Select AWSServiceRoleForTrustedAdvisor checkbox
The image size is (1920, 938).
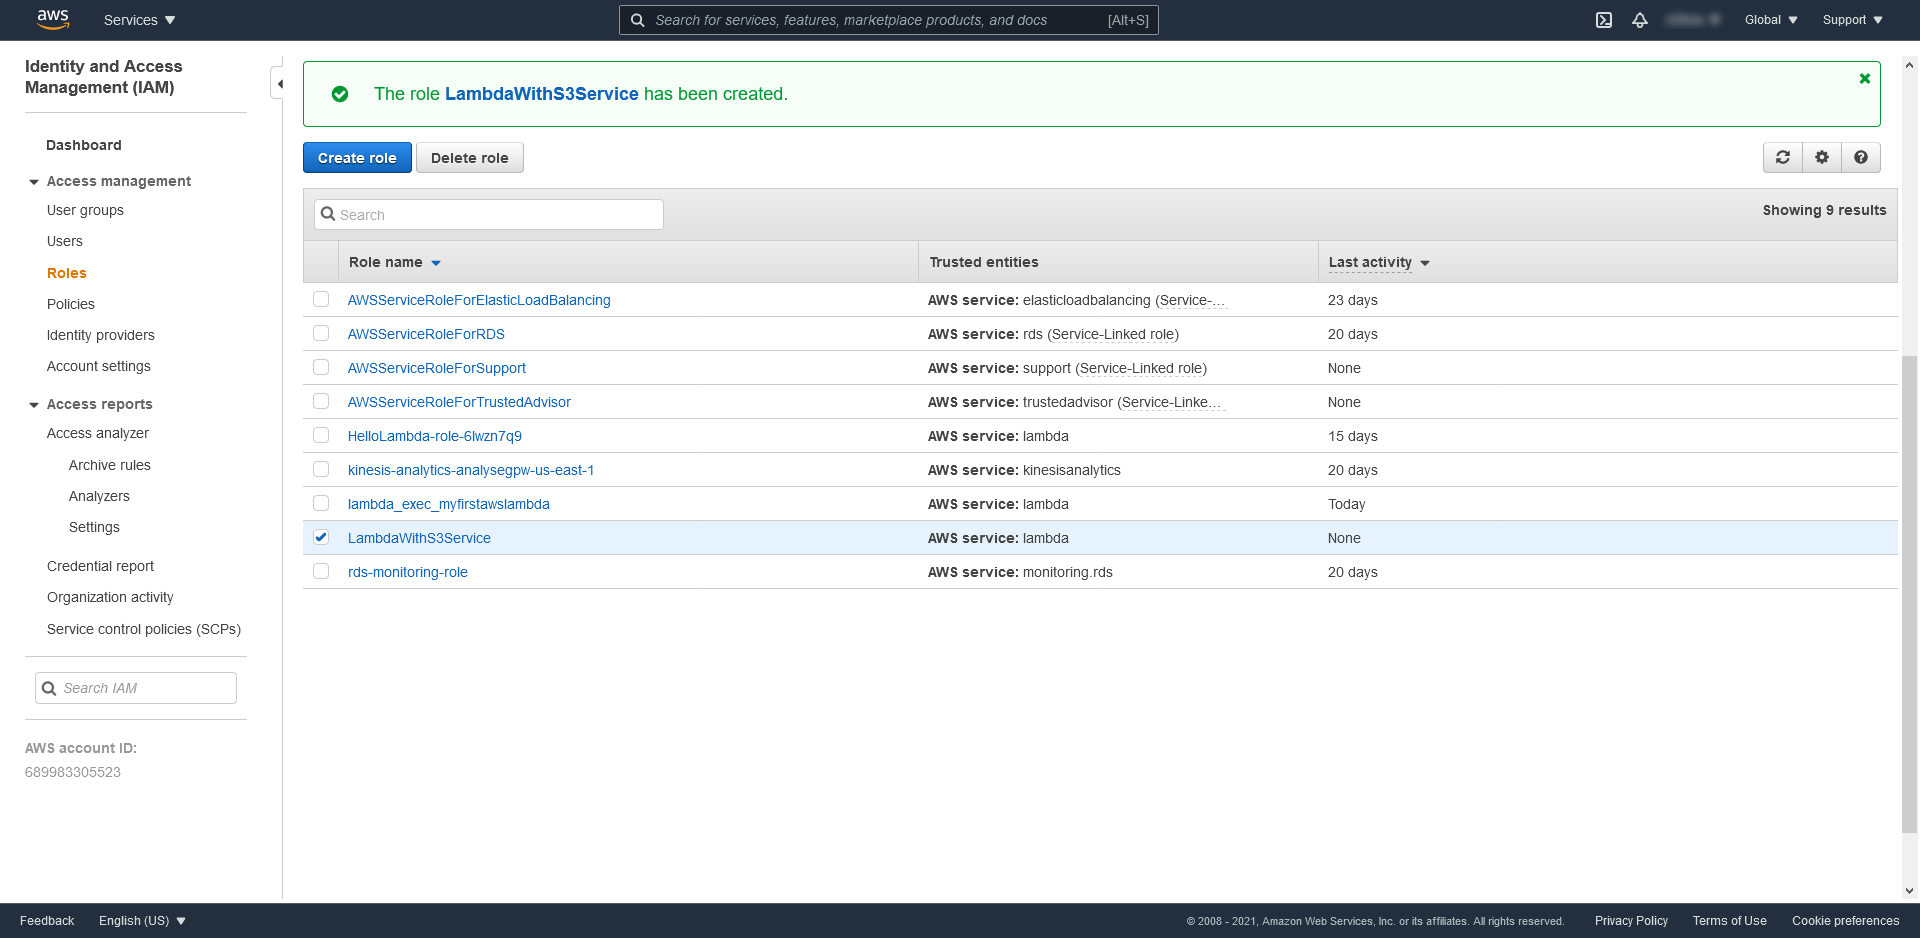click(321, 401)
